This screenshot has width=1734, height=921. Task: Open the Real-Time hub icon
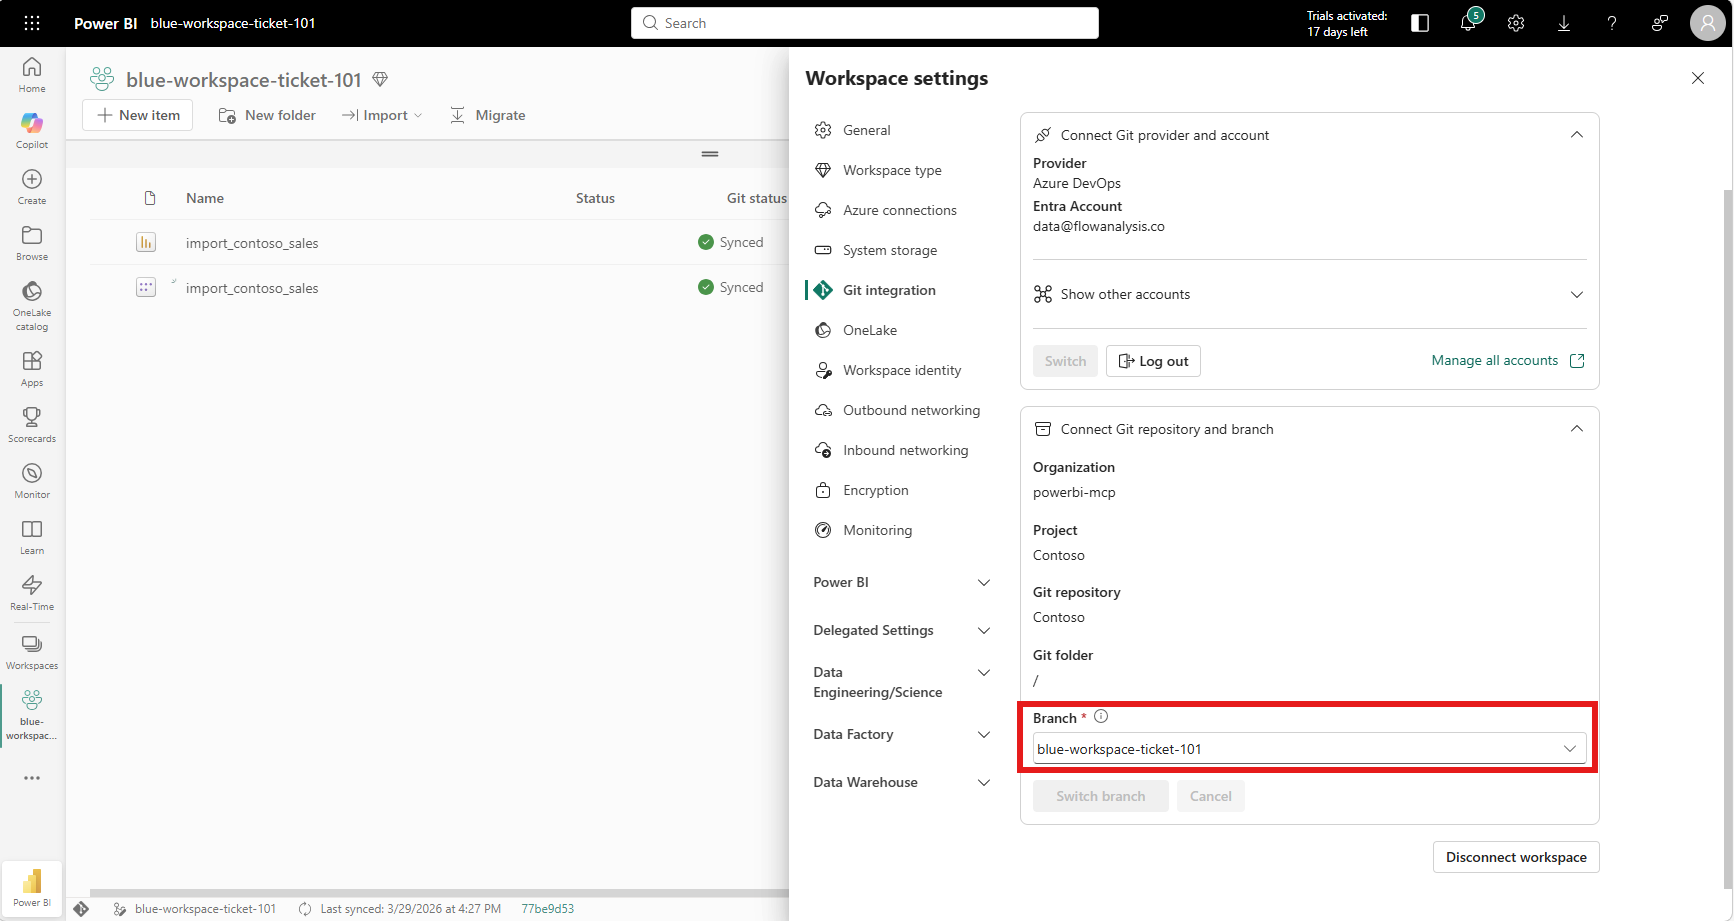click(32, 593)
